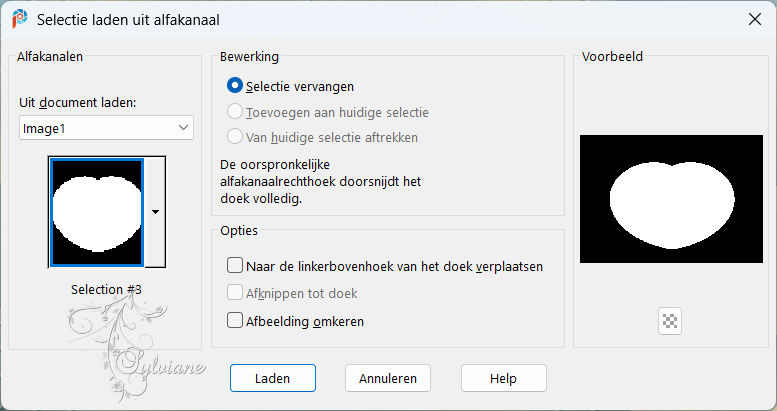
Task: Click the dialog title bar text
Action: coord(128,20)
